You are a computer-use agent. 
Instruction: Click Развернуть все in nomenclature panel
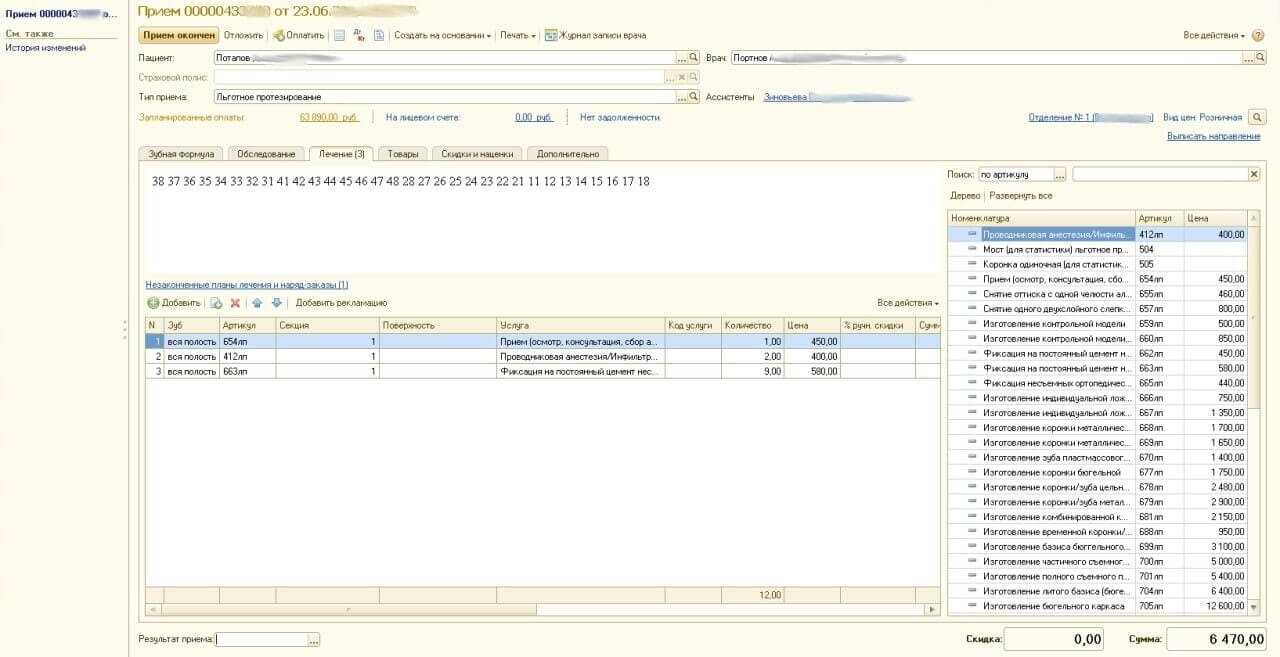coord(1020,196)
